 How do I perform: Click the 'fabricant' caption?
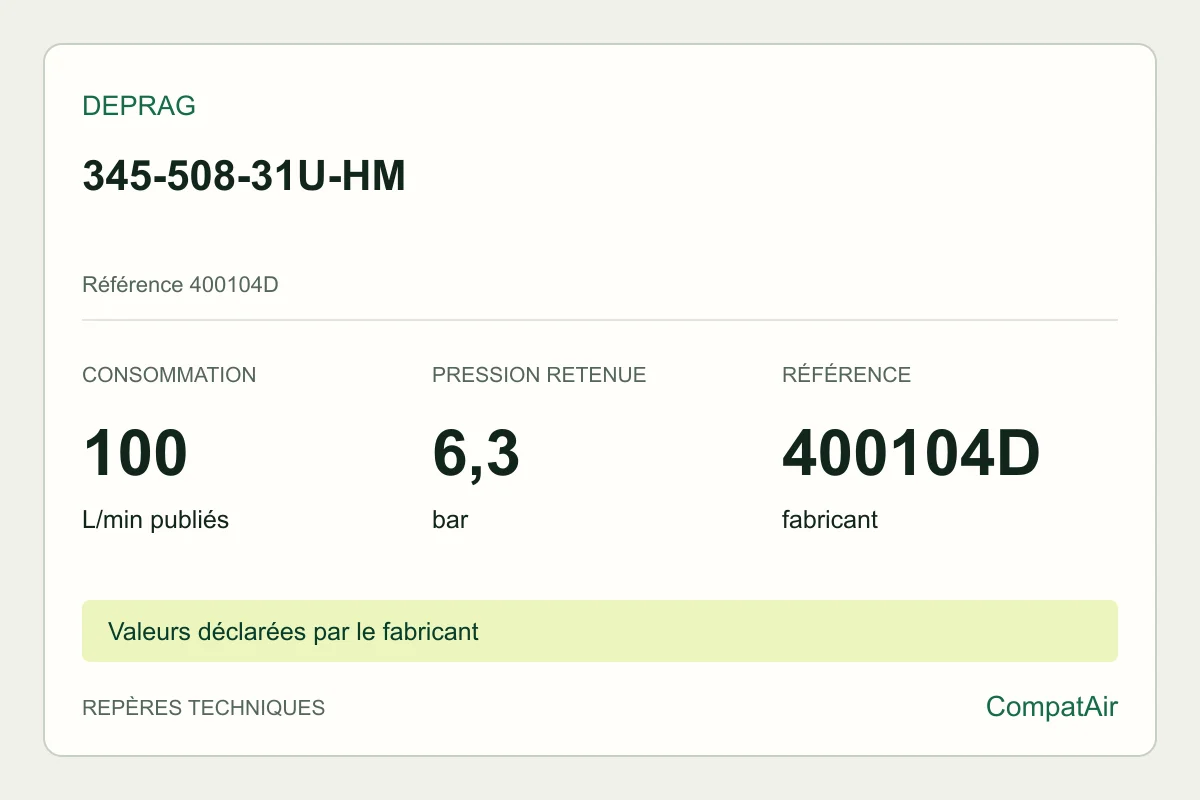coord(830,520)
